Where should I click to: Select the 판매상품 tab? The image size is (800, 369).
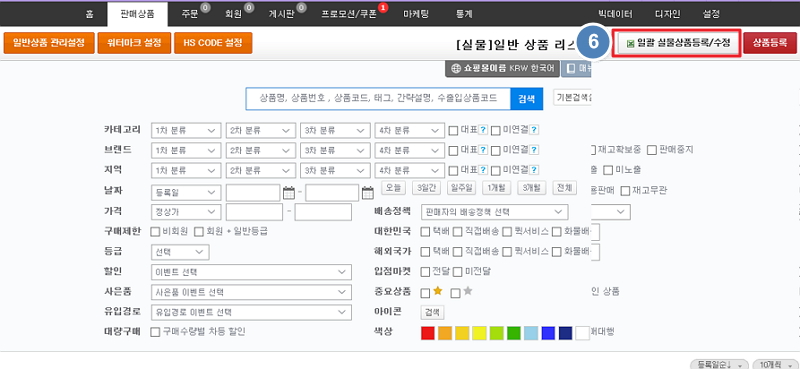138,14
